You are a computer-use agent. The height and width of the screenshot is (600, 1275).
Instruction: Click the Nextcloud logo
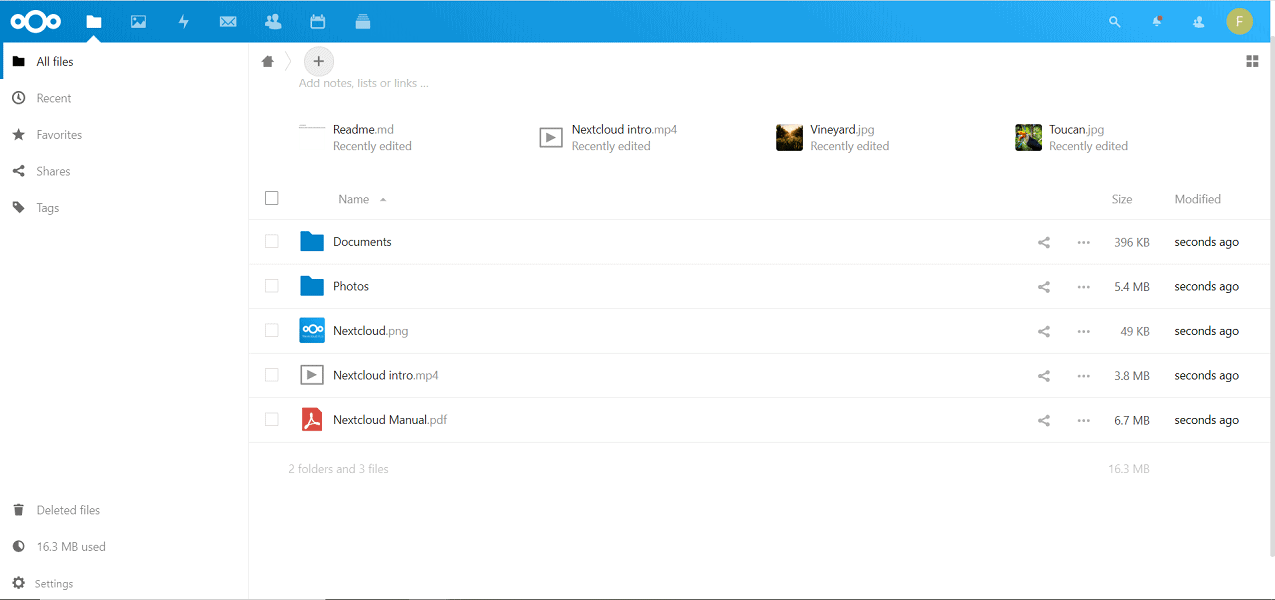36,21
